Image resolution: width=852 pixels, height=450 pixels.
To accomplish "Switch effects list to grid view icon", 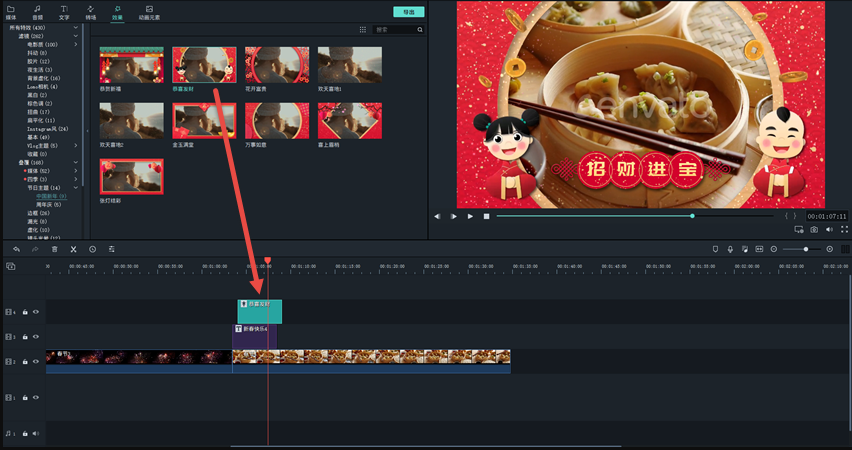I will click(x=363, y=30).
